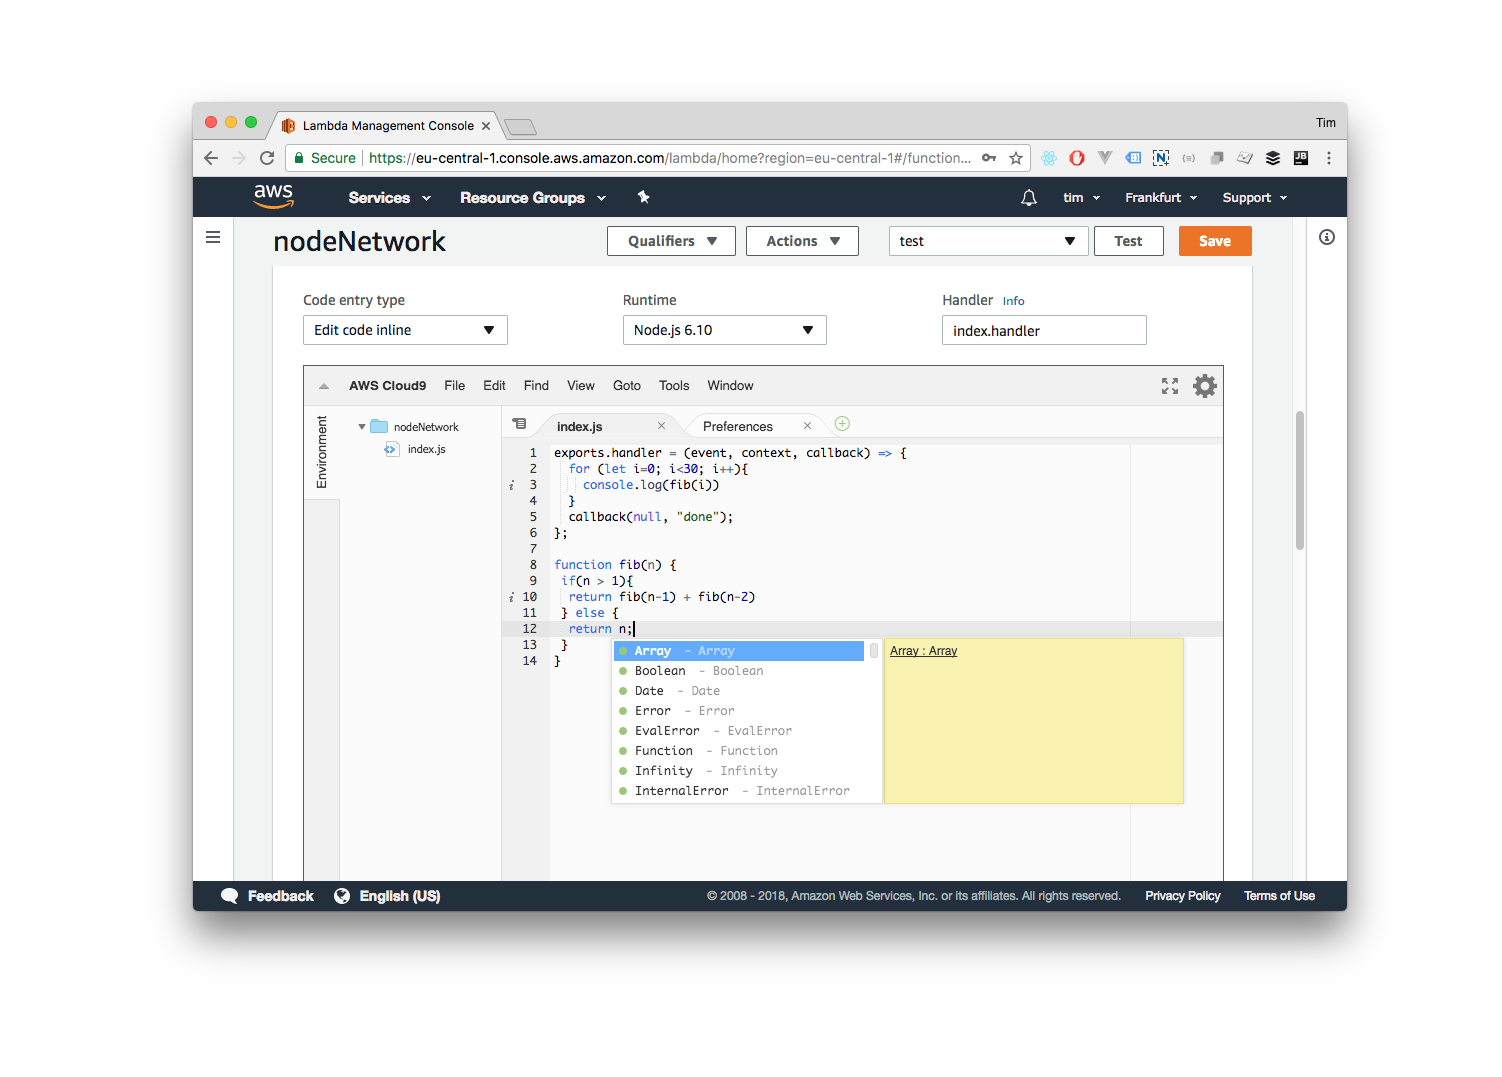Open the Window menu
Viewport: 1502px width, 1077px height.
(731, 386)
